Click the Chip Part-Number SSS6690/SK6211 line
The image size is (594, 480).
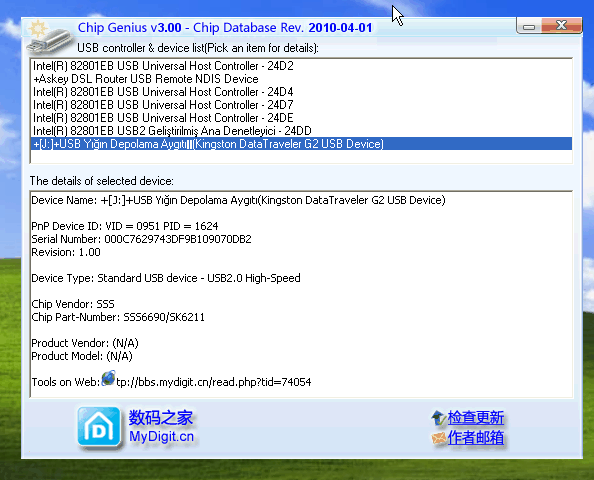click(x=118, y=317)
